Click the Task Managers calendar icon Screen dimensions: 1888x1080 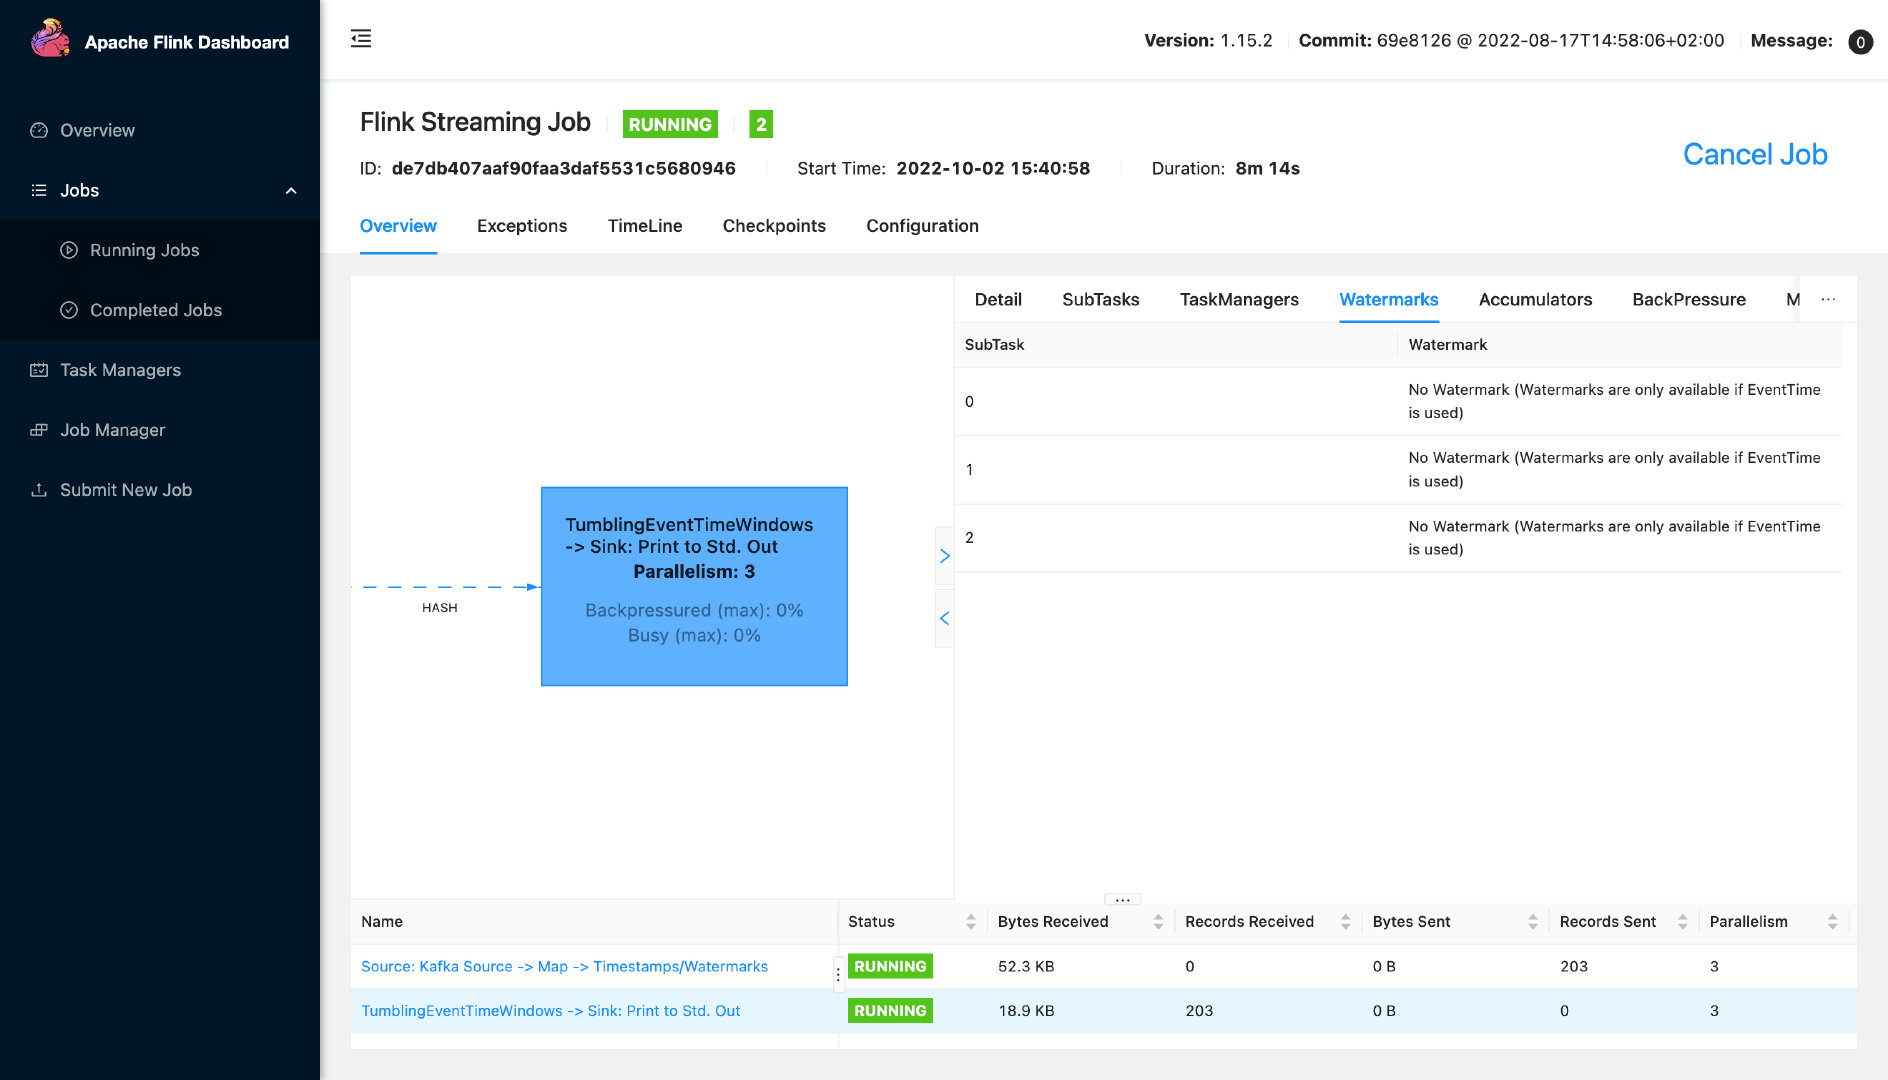(x=39, y=370)
